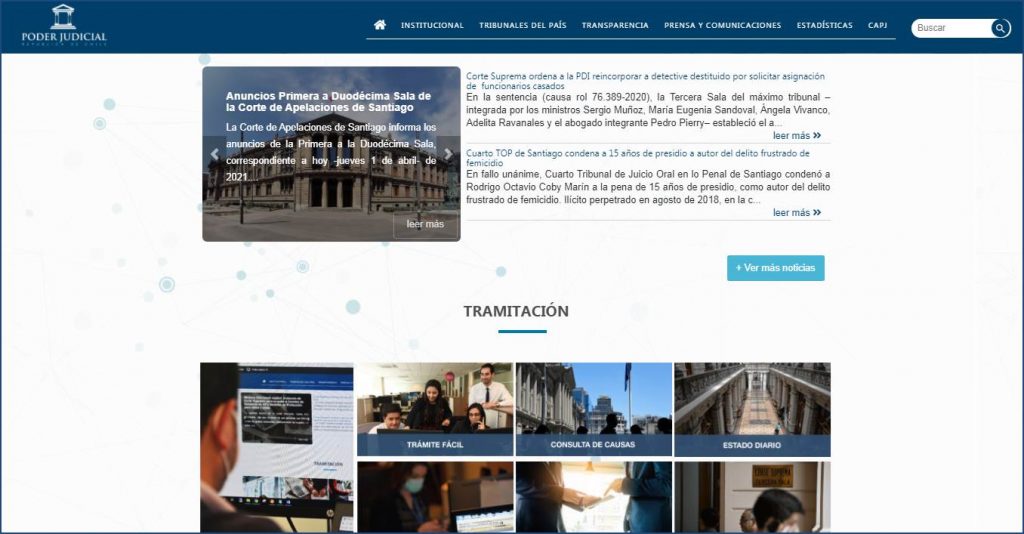The image size is (1024, 534).
Task: Click tile showing people with tablet
Action: point(594,497)
